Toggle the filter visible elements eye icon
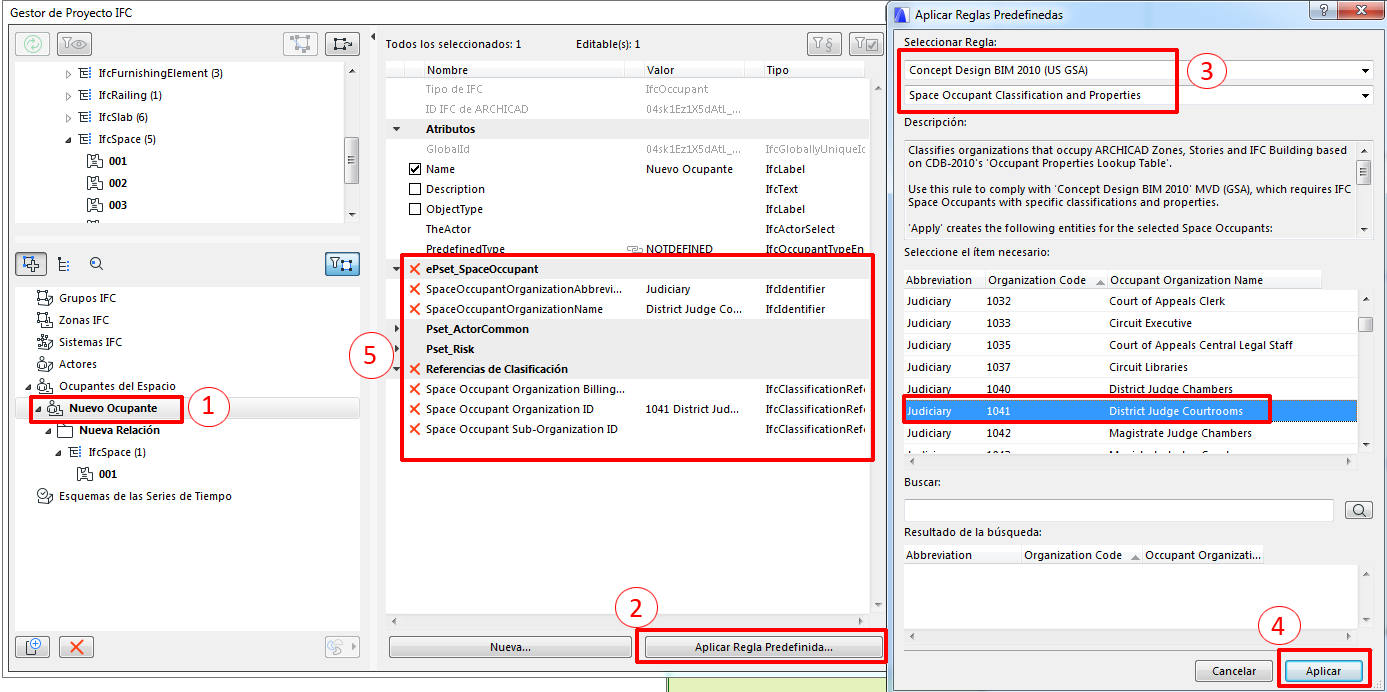 [x=74, y=44]
